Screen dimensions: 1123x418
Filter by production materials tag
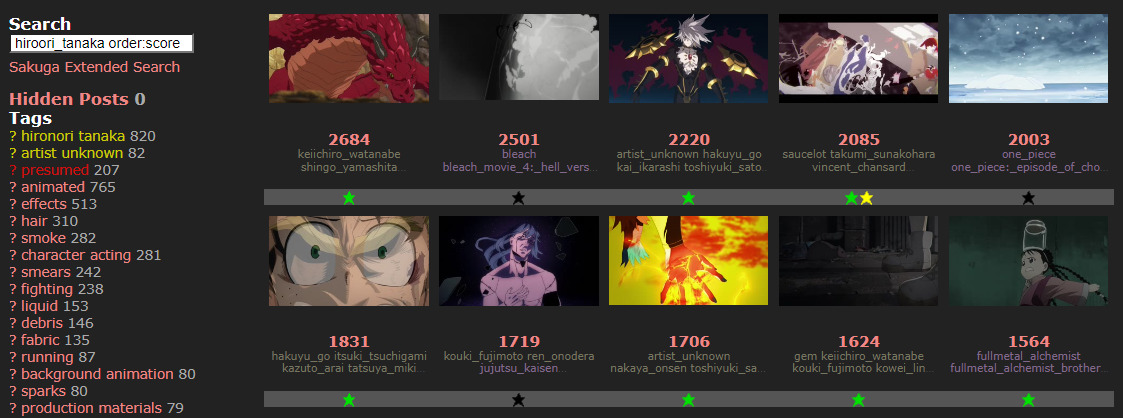[91, 409]
